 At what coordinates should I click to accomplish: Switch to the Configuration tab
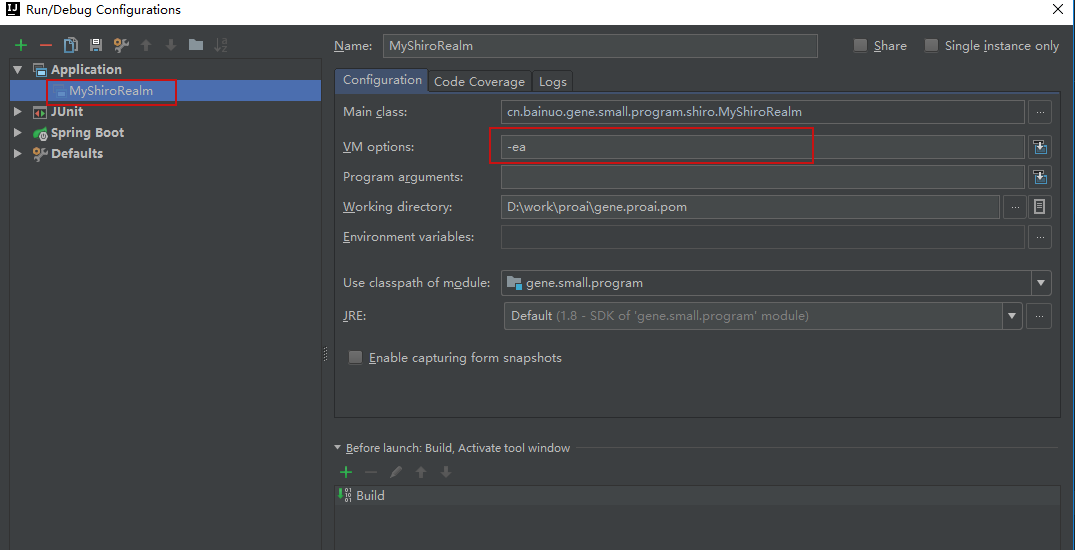(382, 80)
